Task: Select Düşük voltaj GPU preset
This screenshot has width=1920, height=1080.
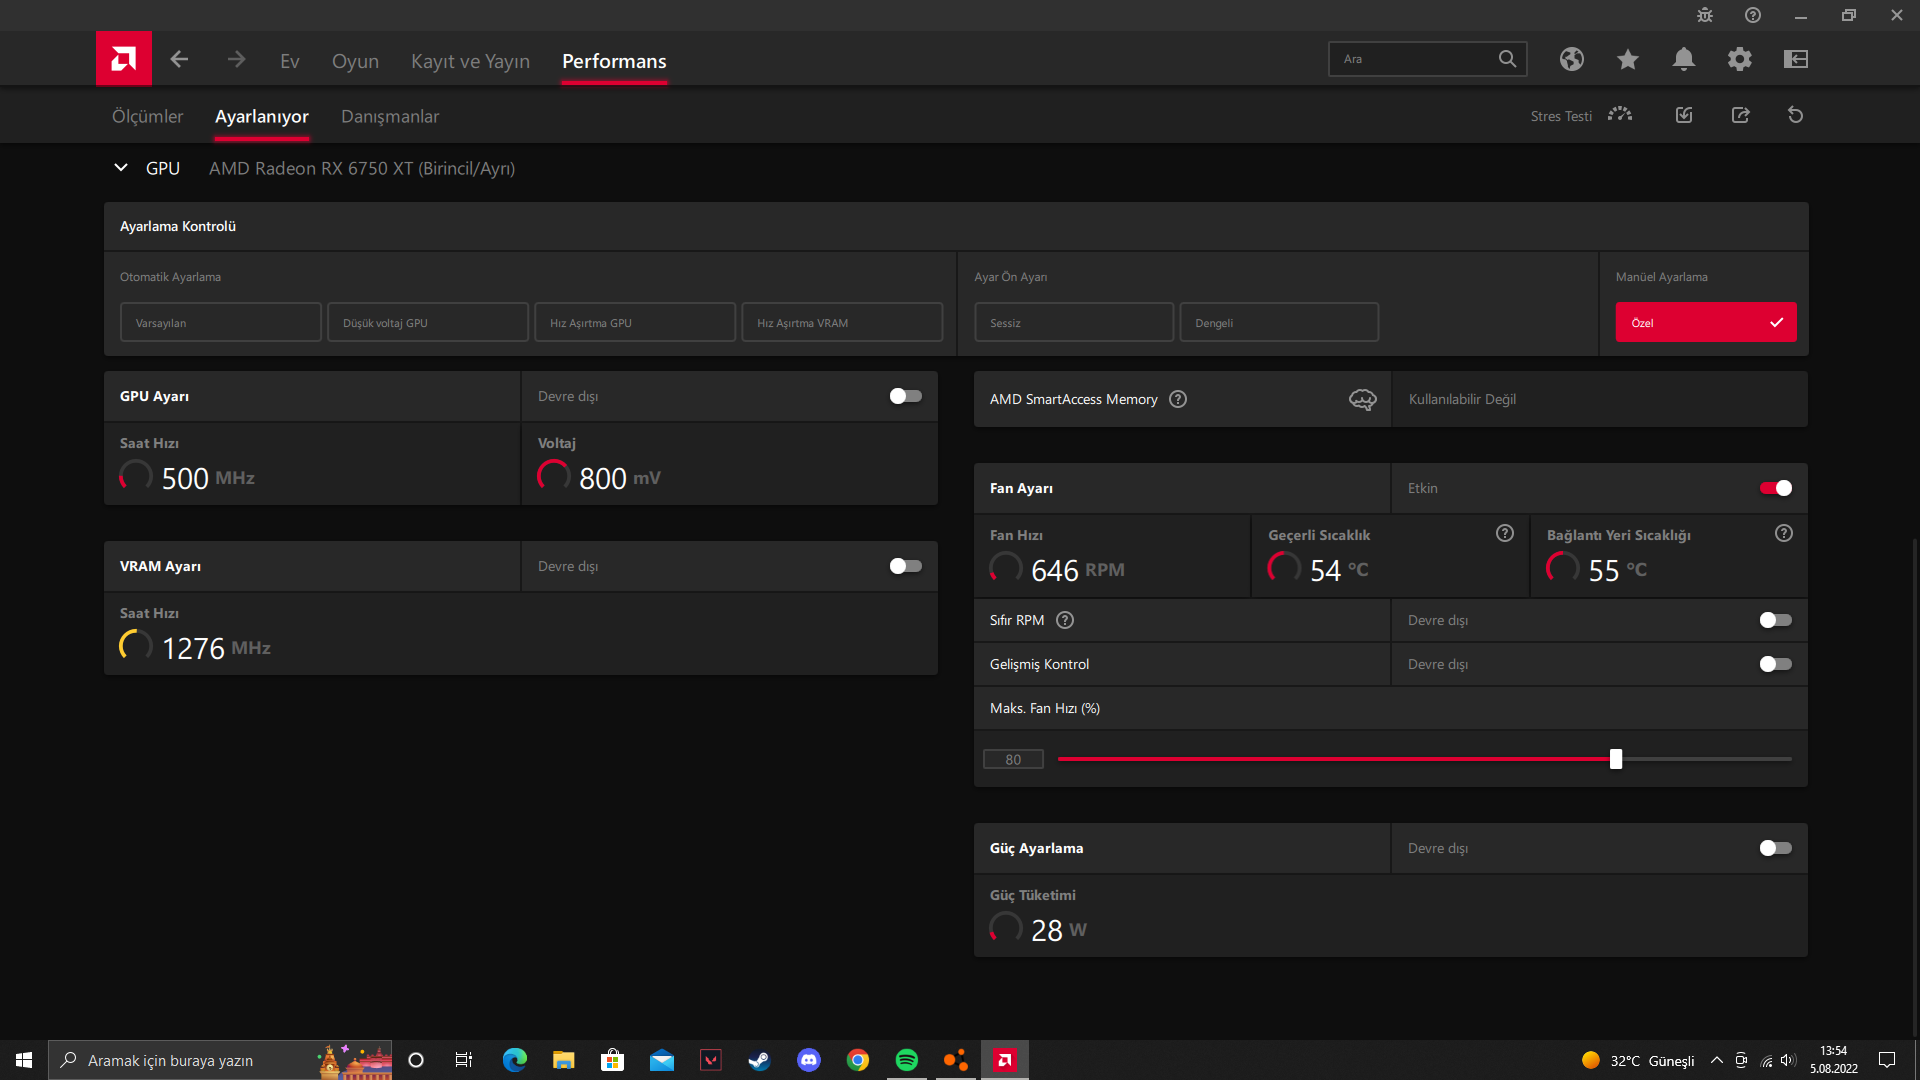Action: coord(428,322)
